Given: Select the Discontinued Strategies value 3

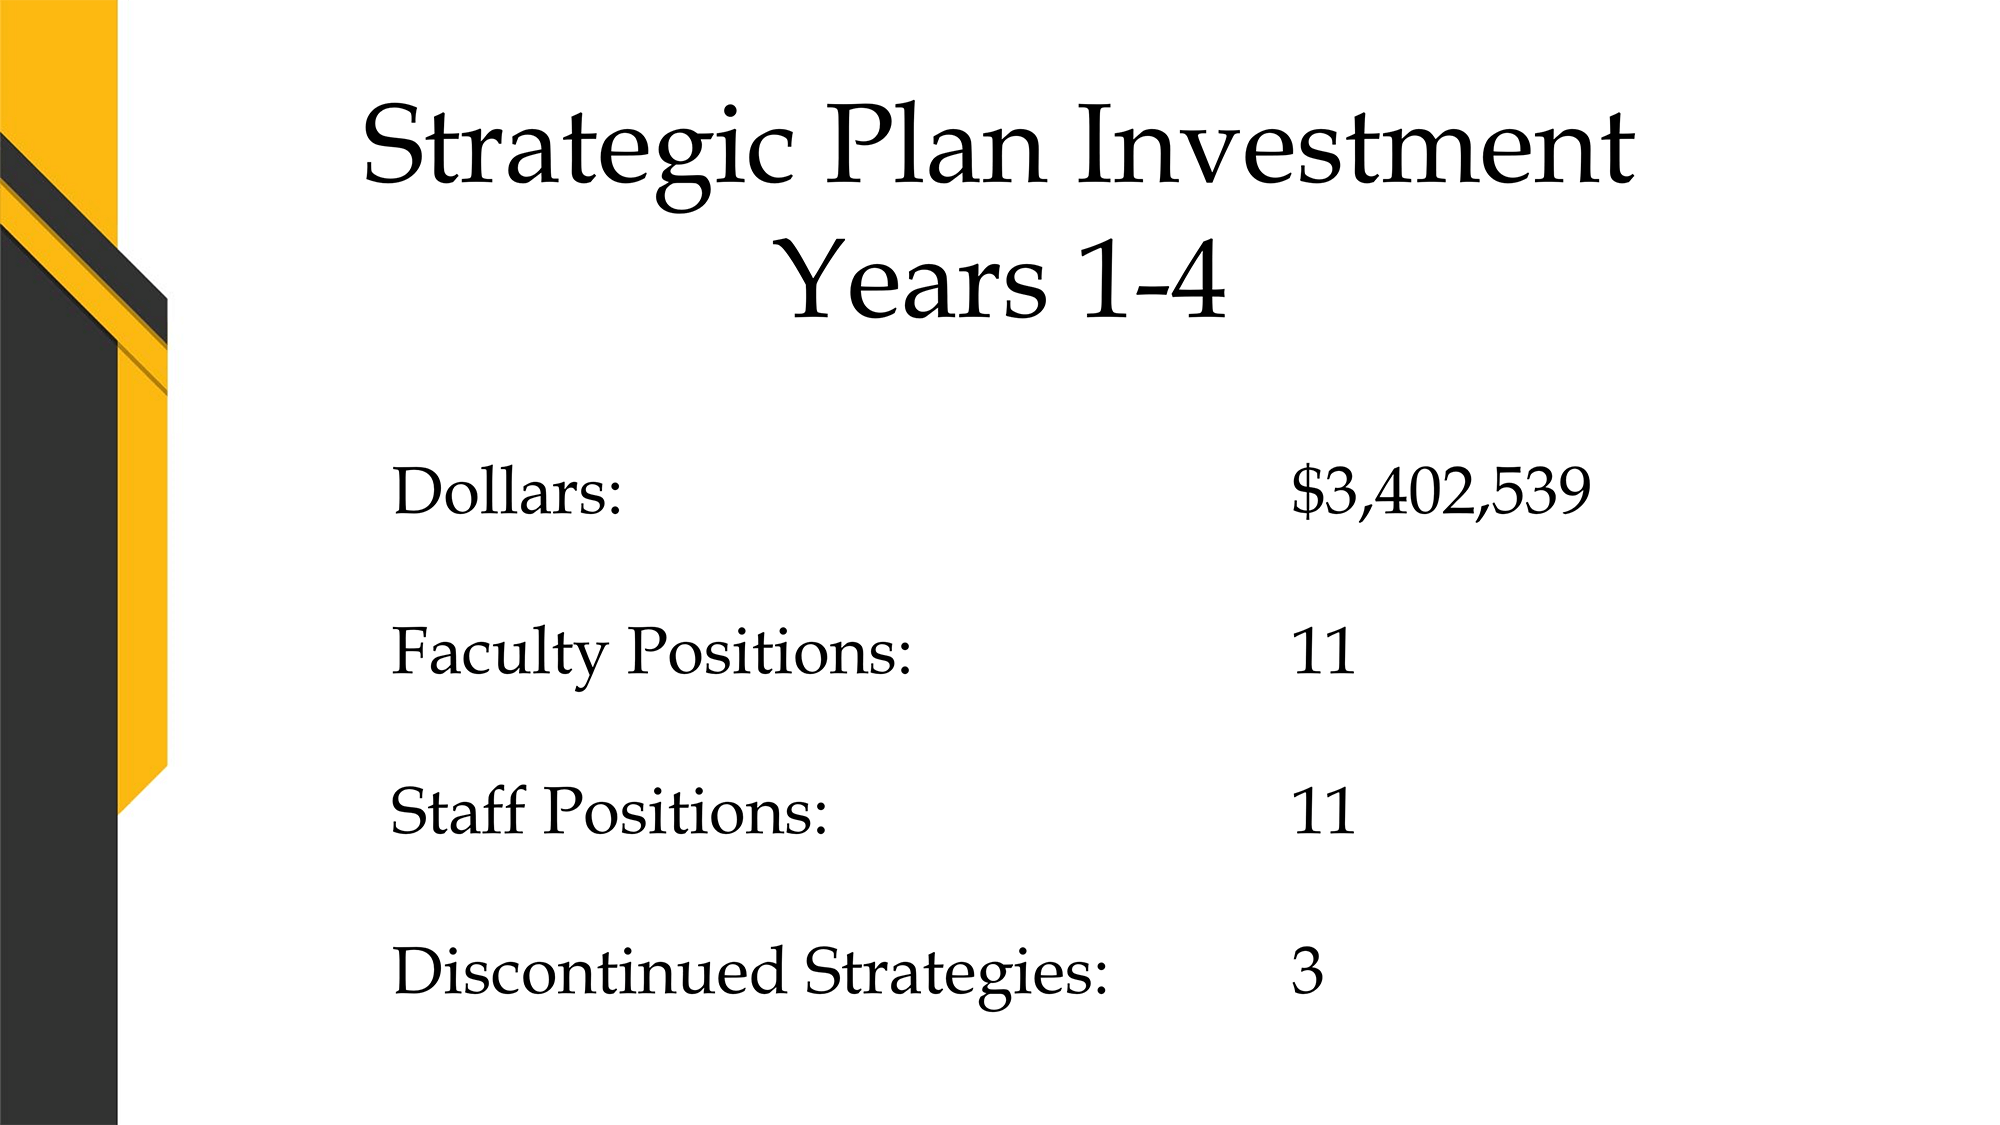Looking at the screenshot, I should (x=1307, y=971).
